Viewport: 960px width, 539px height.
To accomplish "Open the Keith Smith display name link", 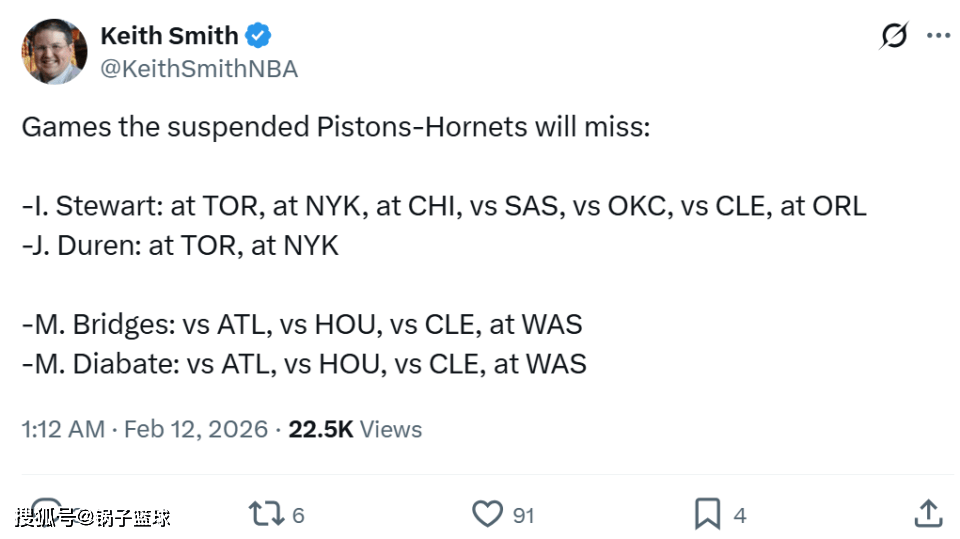I will [169, 36].
